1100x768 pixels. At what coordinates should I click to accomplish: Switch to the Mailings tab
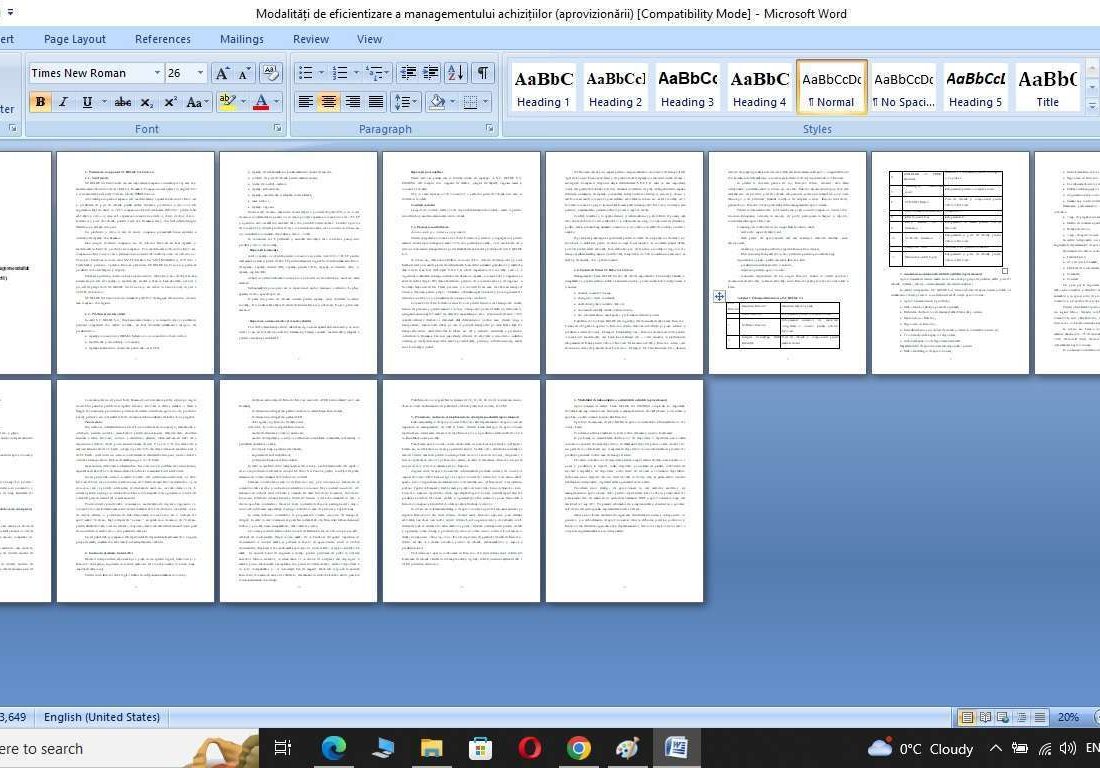click(x=241, y=39)
